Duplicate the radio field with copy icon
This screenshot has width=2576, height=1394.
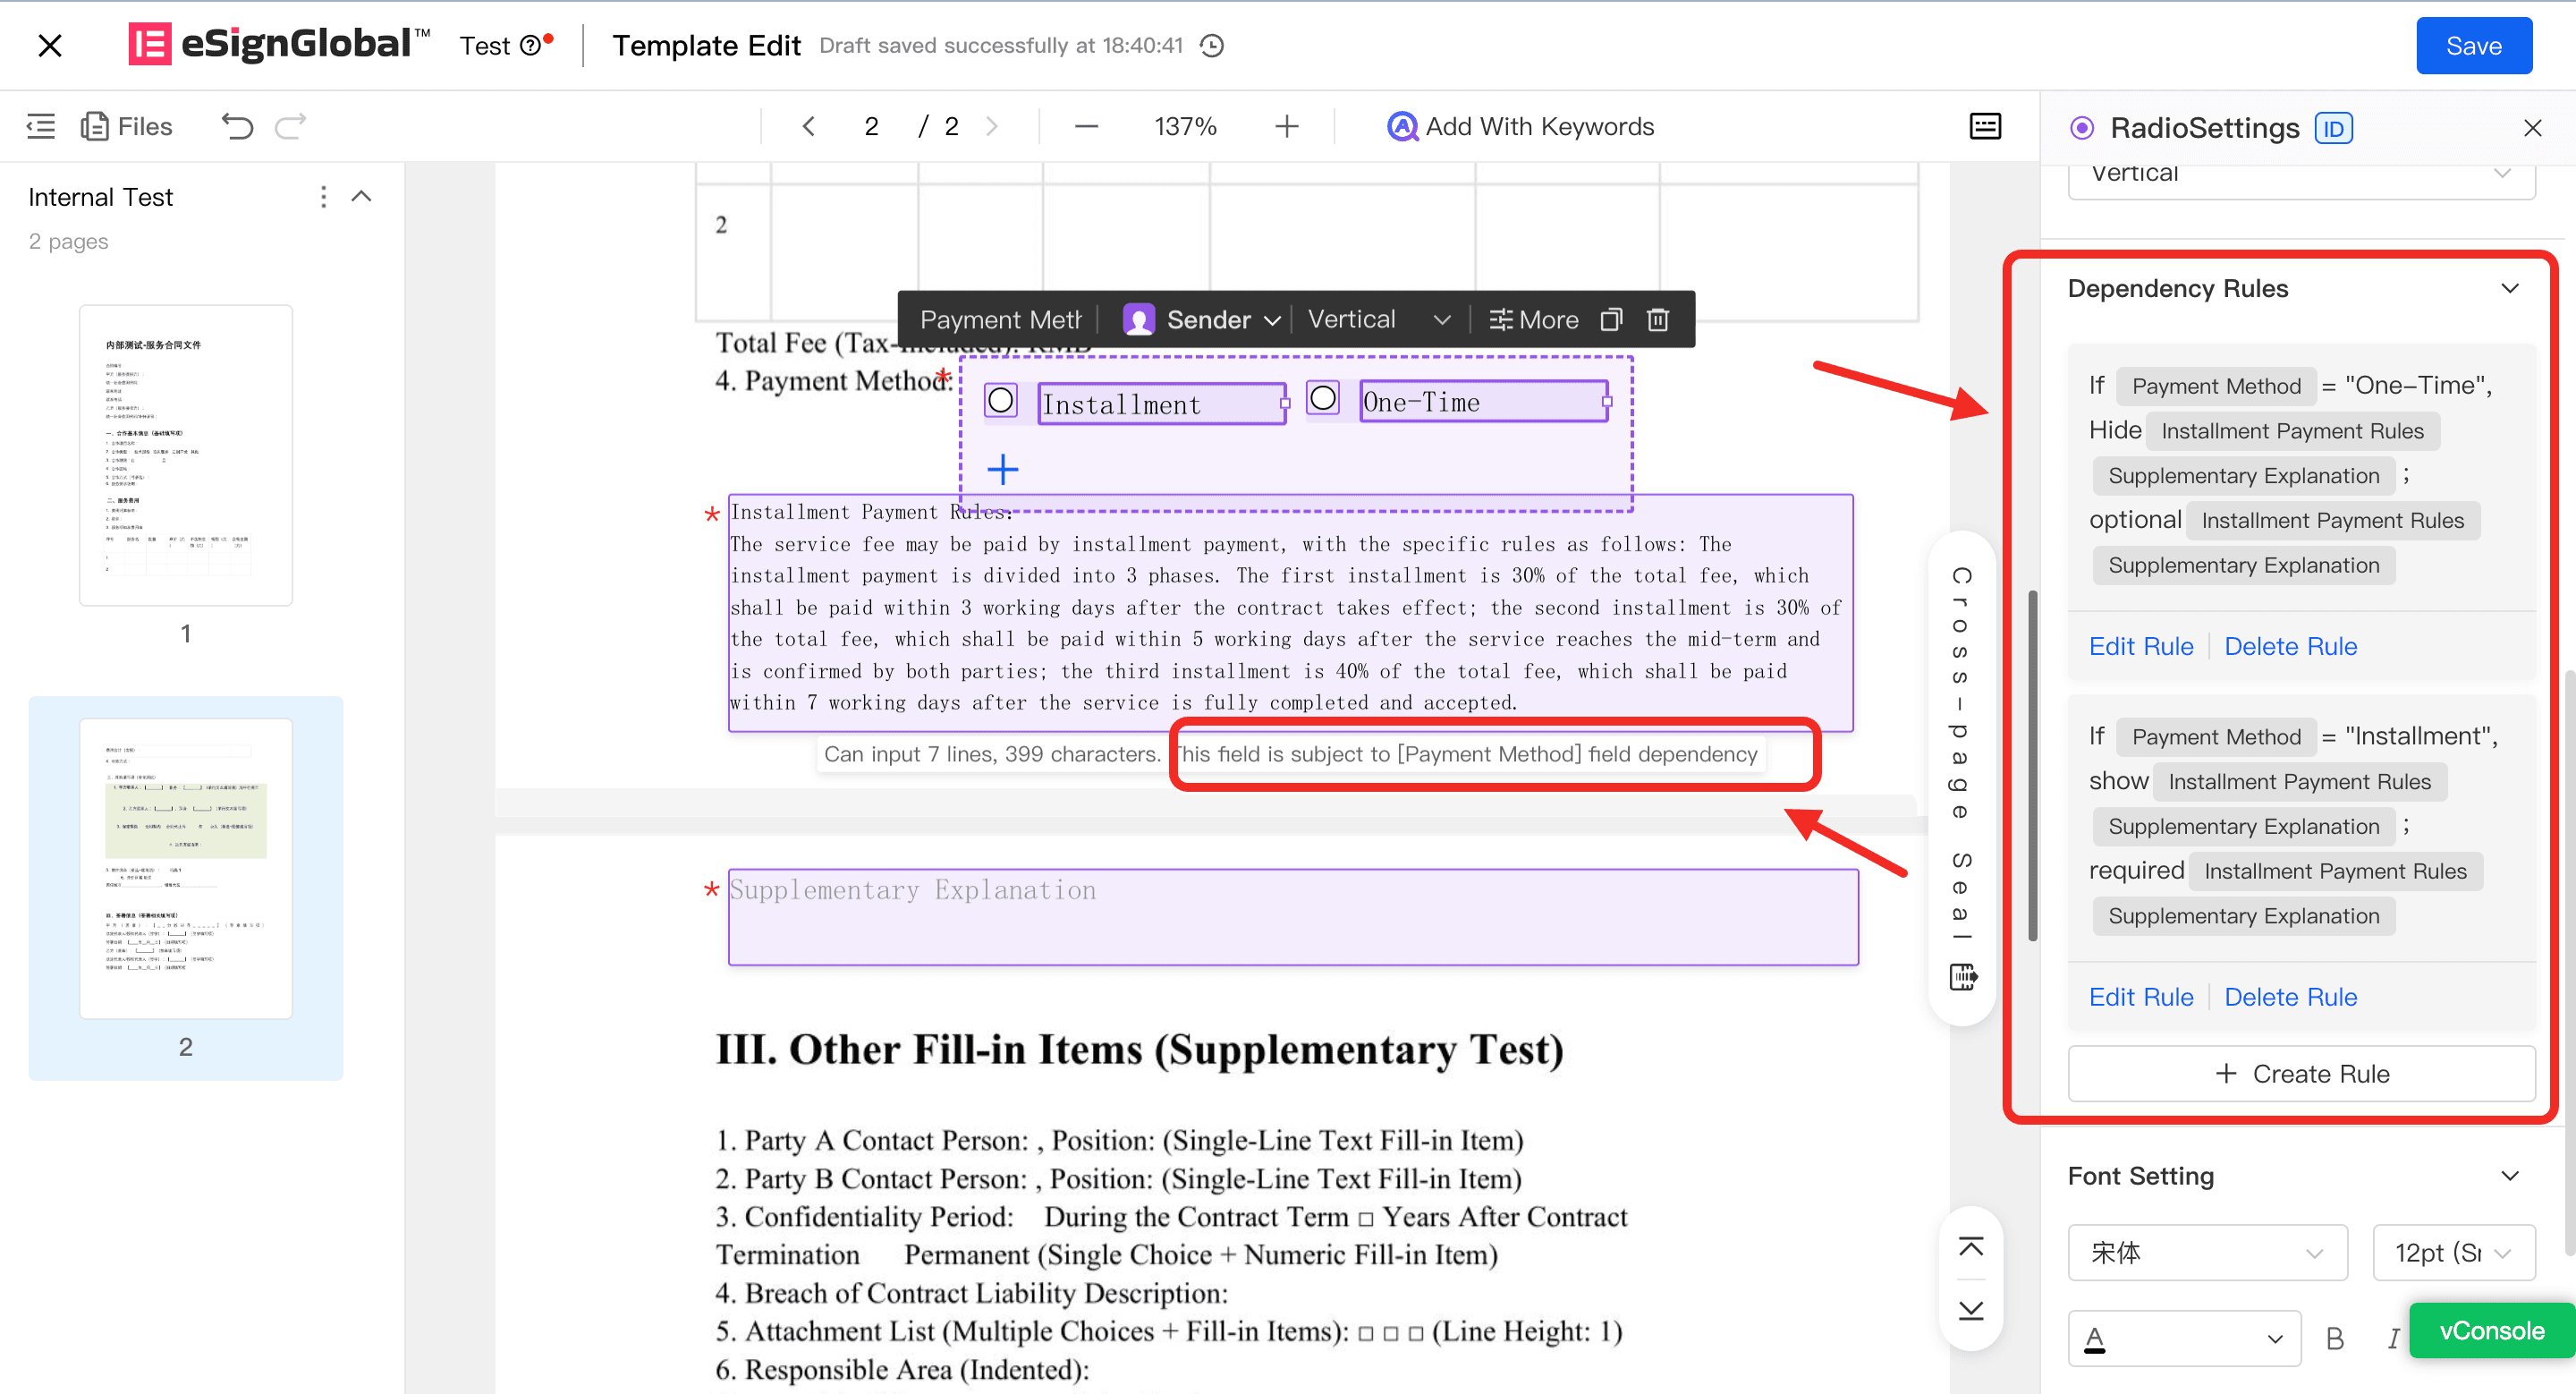1611,320
